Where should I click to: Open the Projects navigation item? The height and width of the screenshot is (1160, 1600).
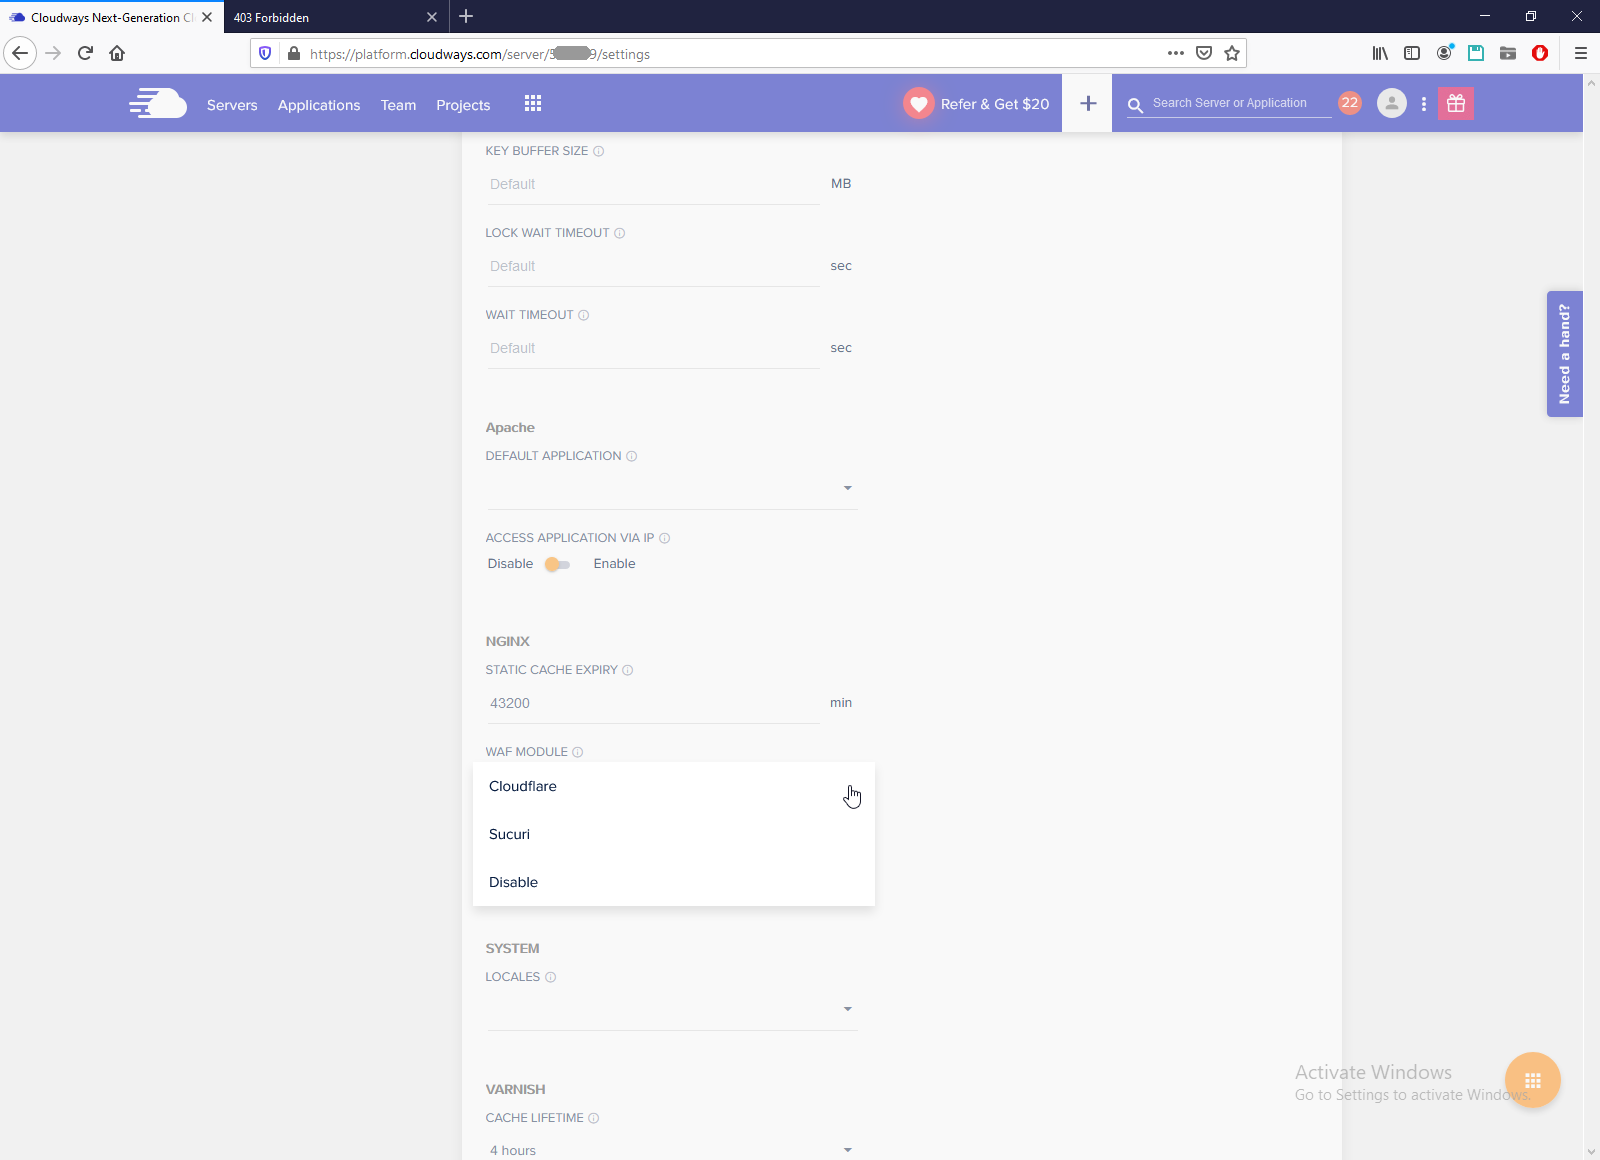[x=463, y=105]
